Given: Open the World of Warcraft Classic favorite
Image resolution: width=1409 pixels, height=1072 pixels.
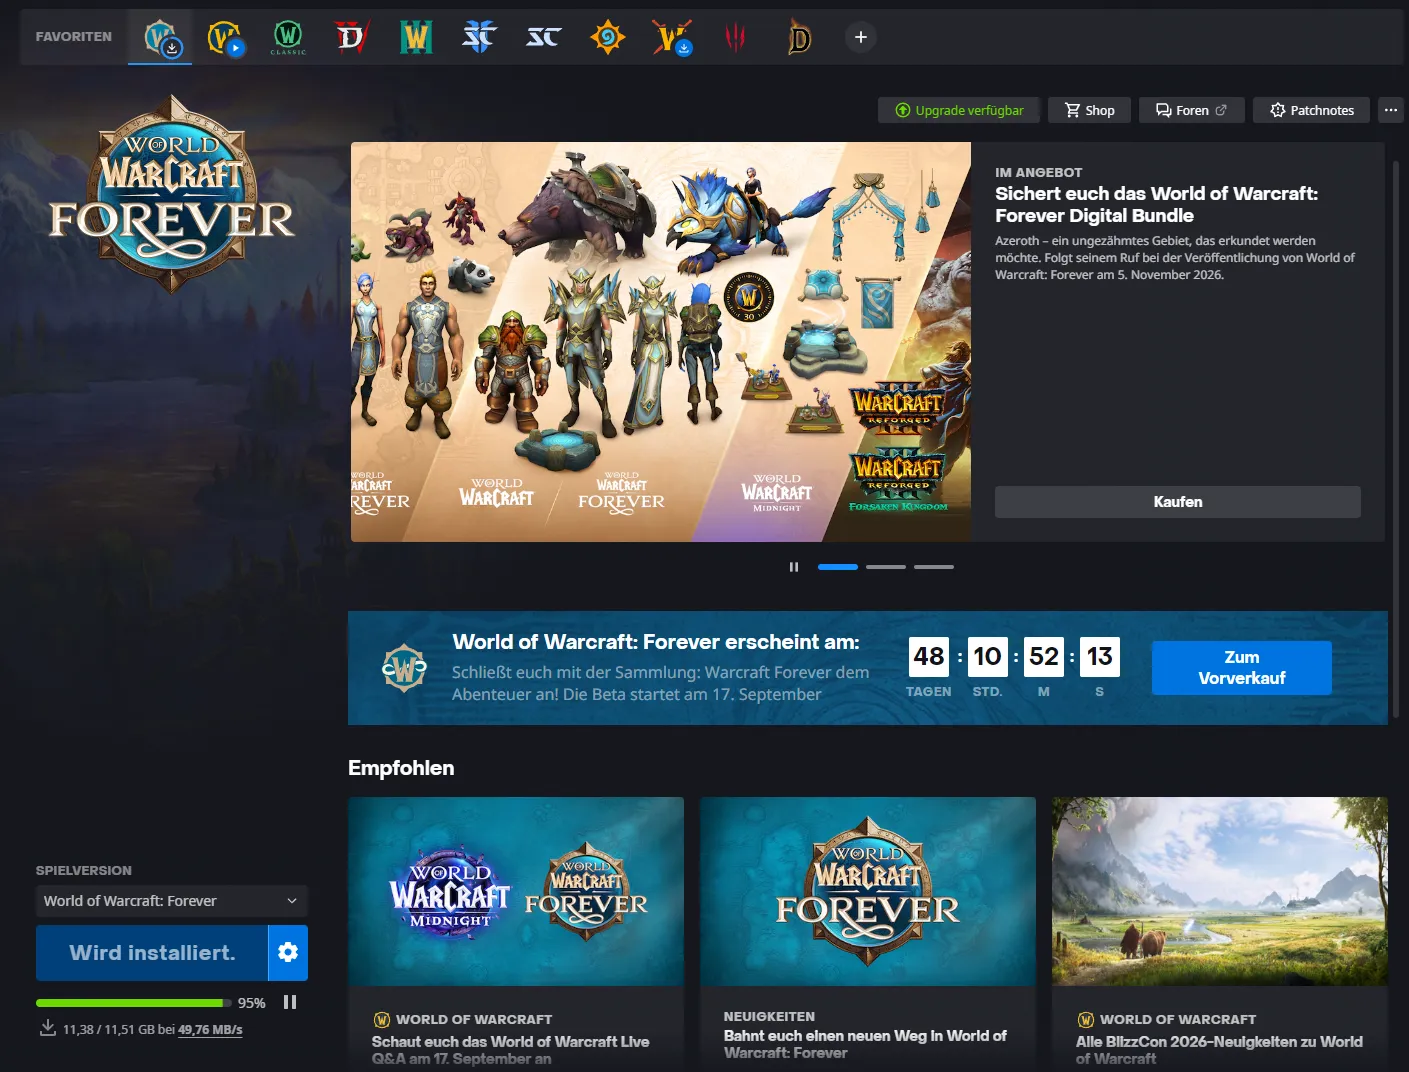Looking at the screenshot, I should click(288, 37).
